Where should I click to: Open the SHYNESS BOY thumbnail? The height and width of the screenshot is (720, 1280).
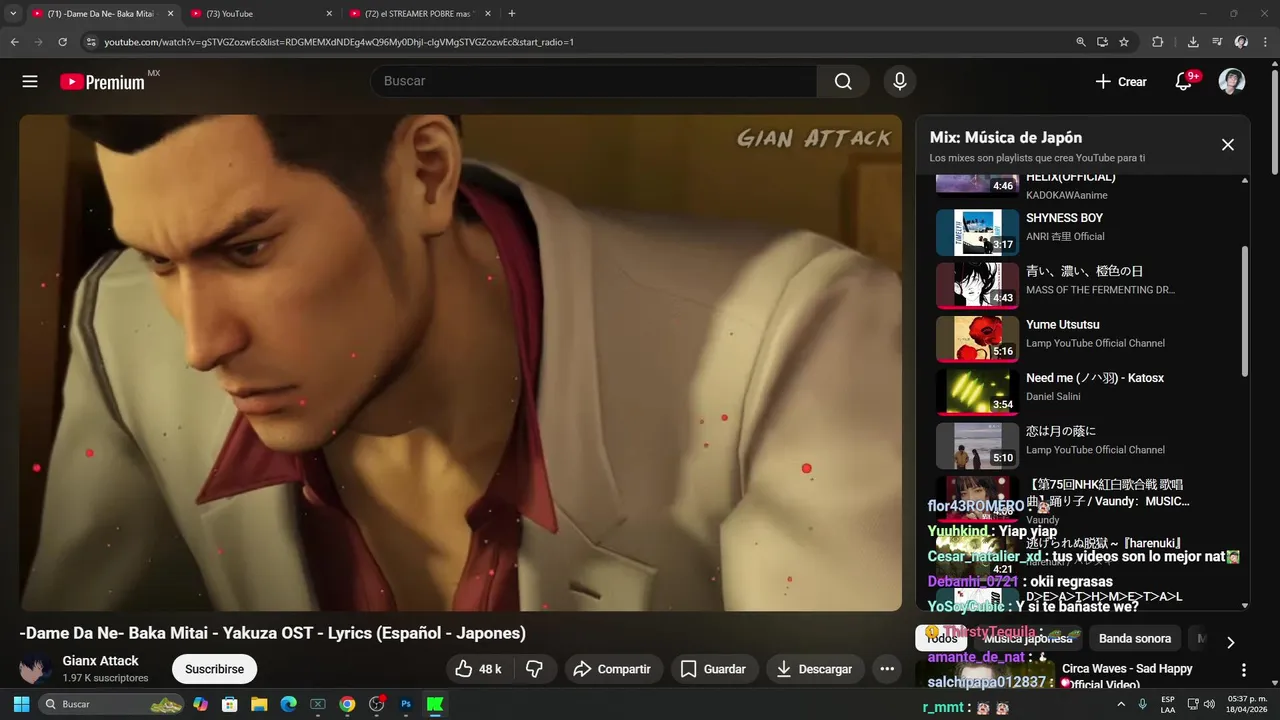[x=977, y=232]
